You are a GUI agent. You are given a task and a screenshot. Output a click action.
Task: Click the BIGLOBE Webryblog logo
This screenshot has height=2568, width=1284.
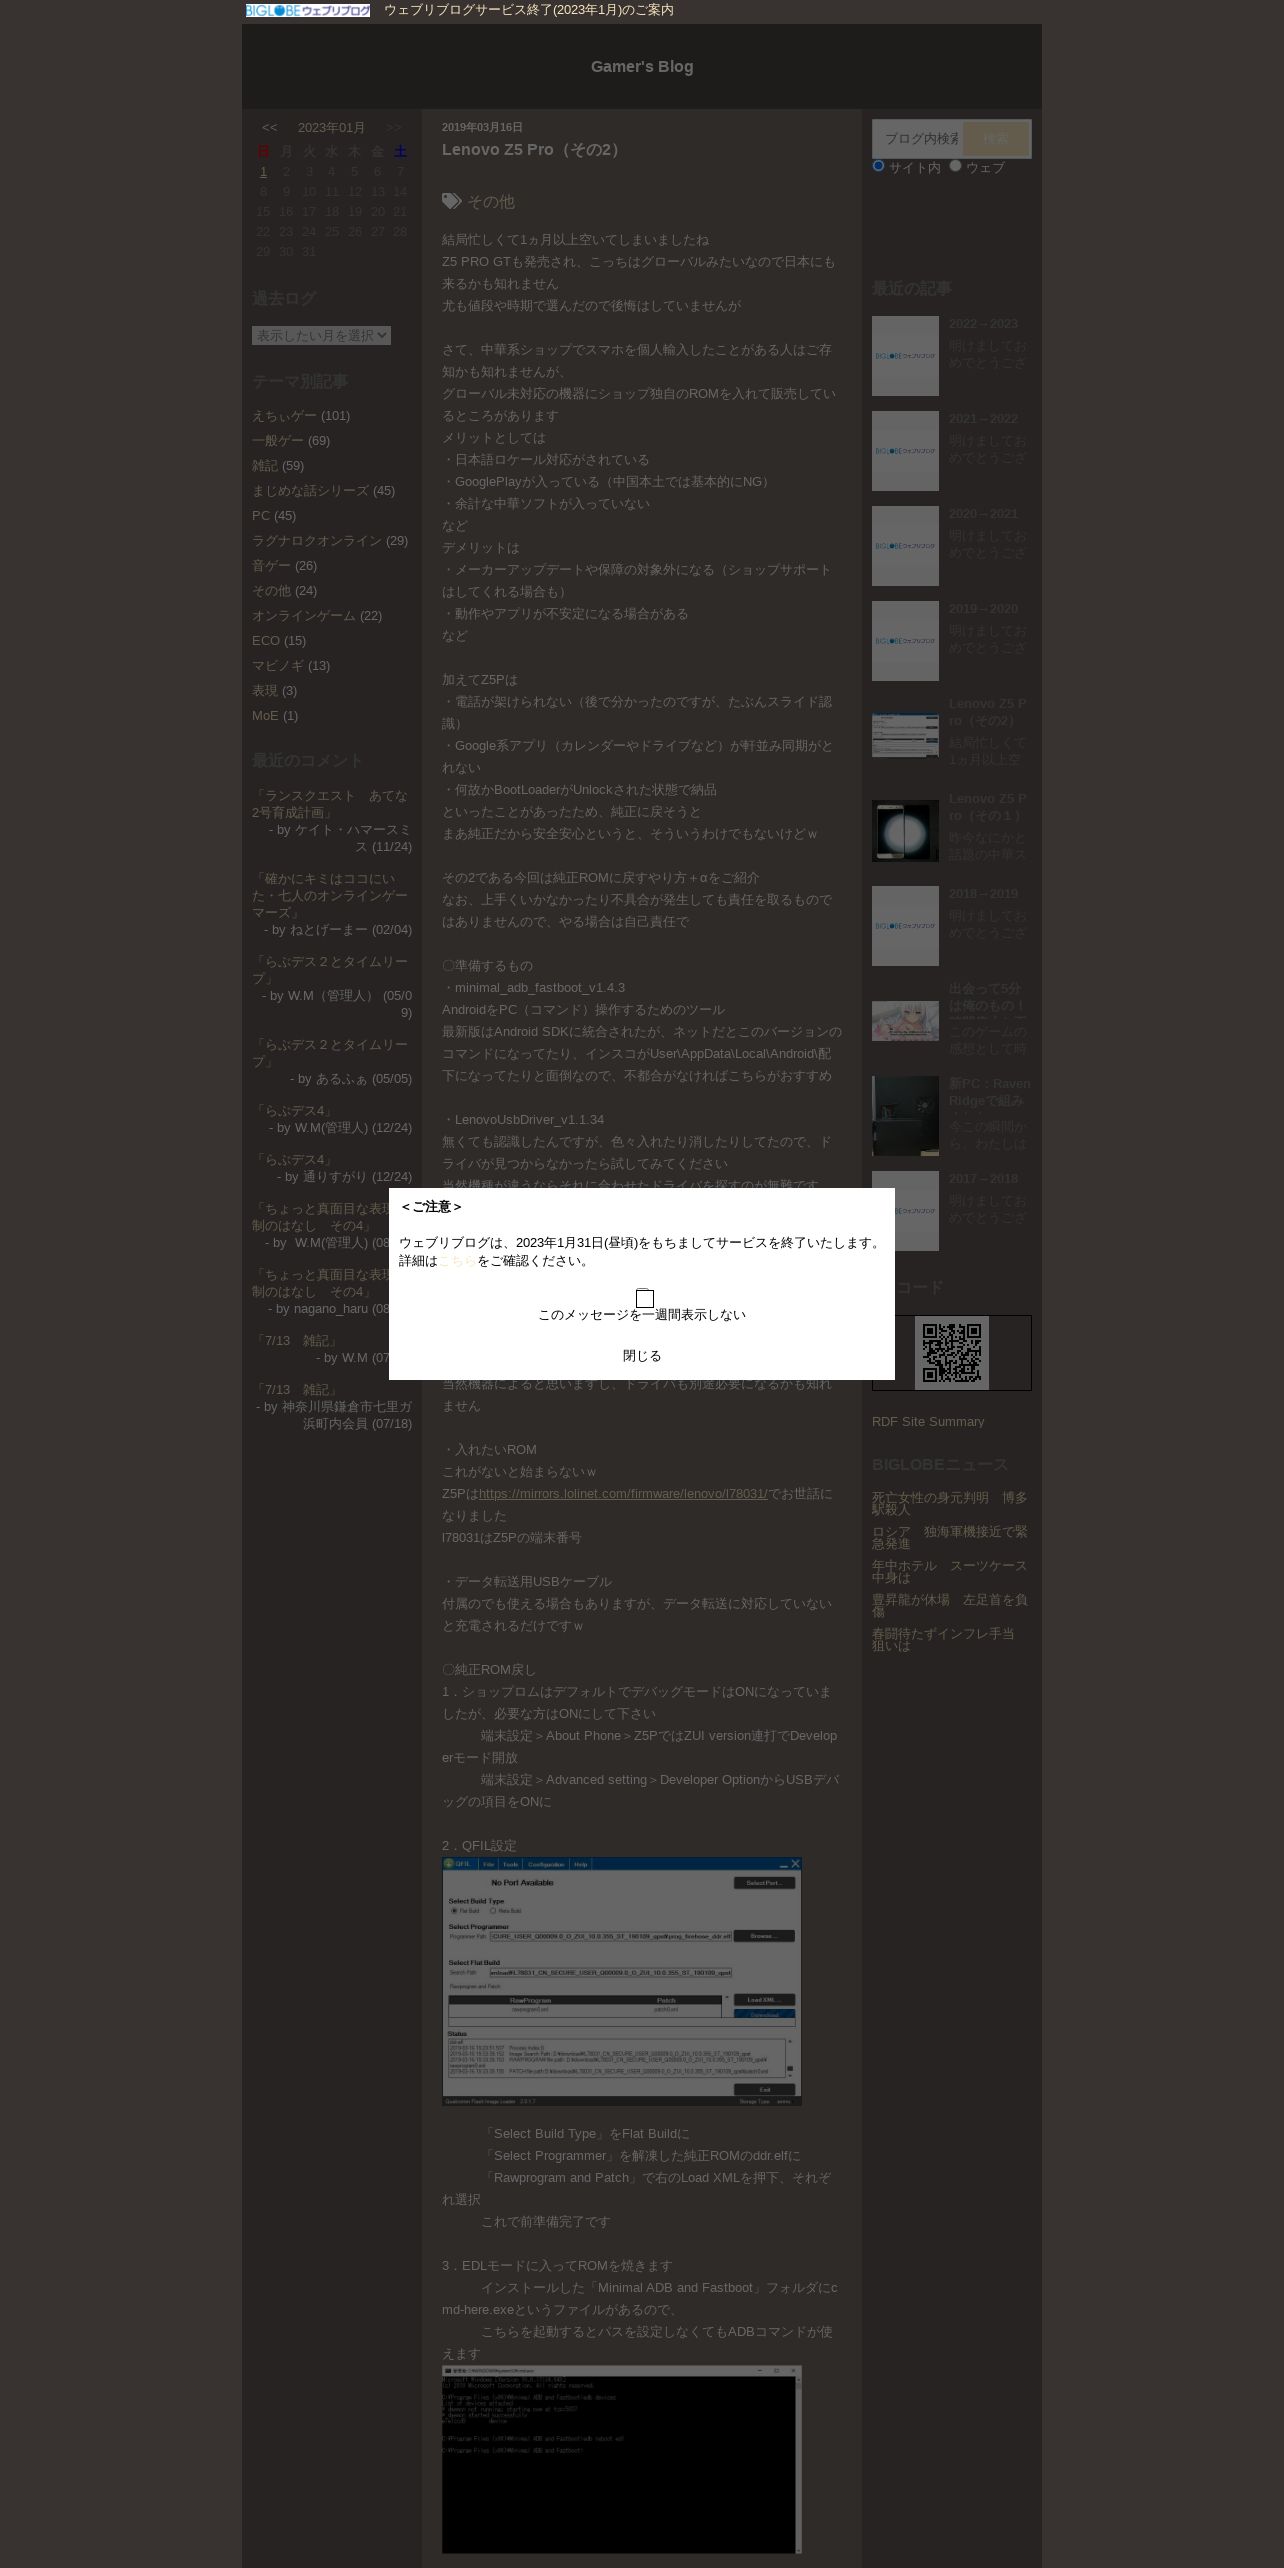(308, 10)
